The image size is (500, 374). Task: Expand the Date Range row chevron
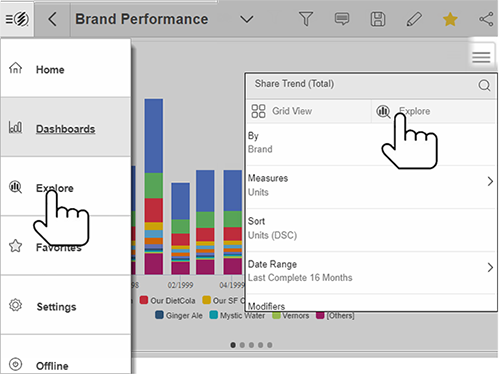(490, 267)
